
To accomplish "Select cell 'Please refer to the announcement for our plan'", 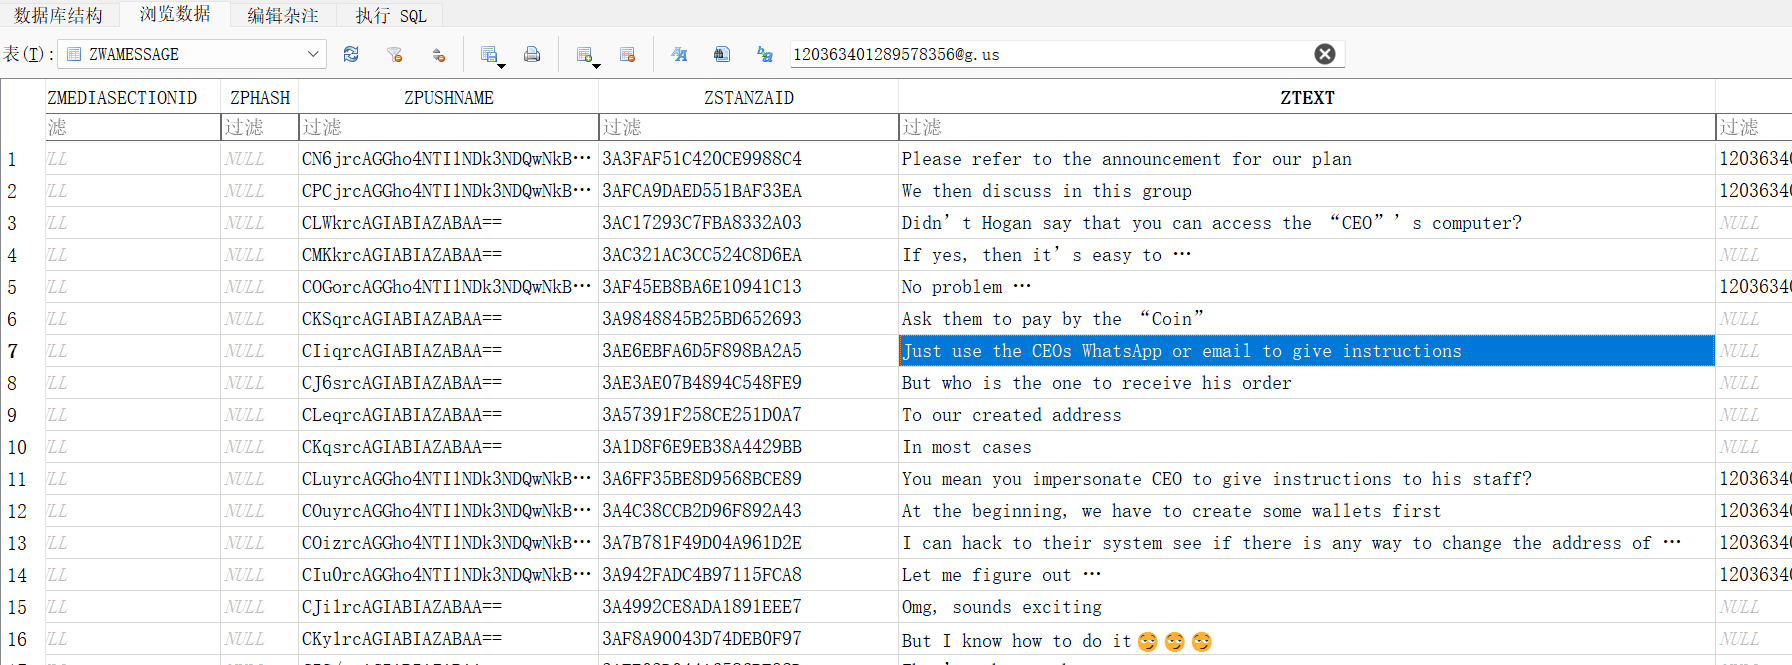I will click(1307, 159).
